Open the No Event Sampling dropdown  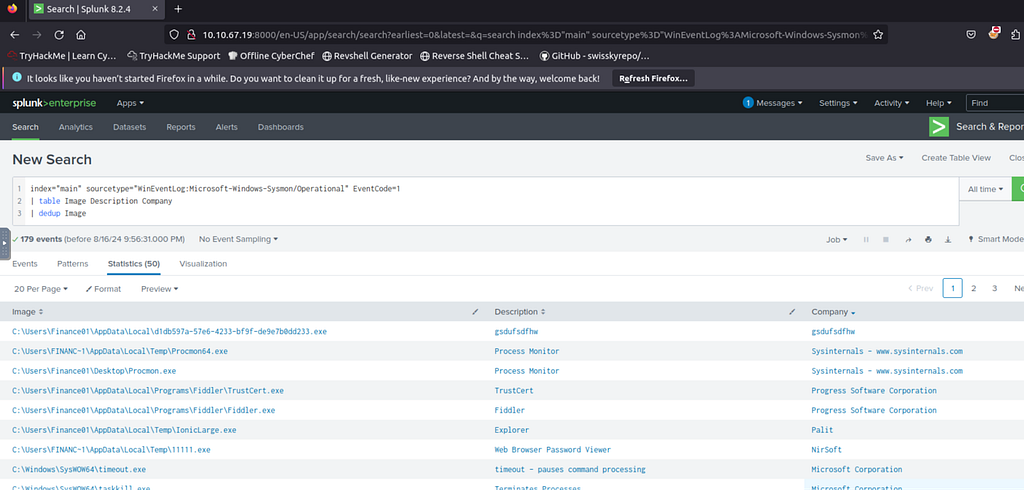(238, 239)
